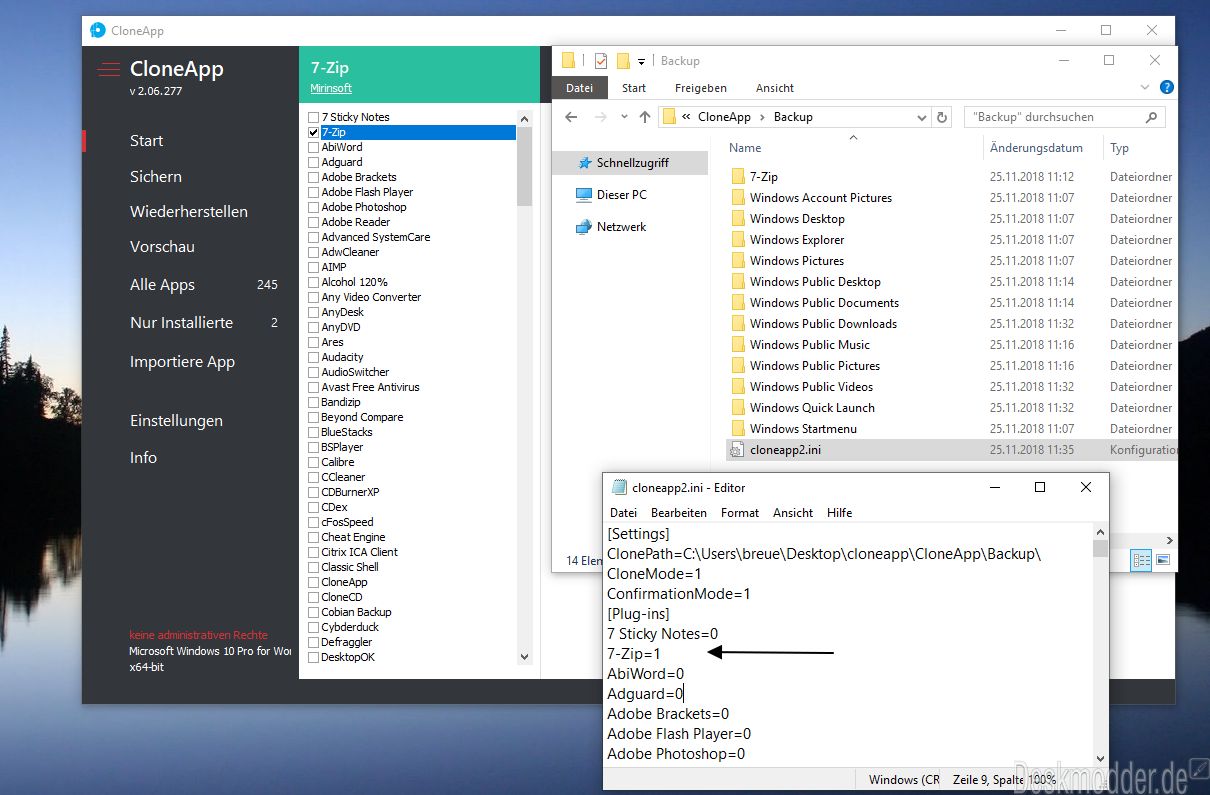
Task: Select Windows Desktop folder icon
Action: [x=738, y=219]
